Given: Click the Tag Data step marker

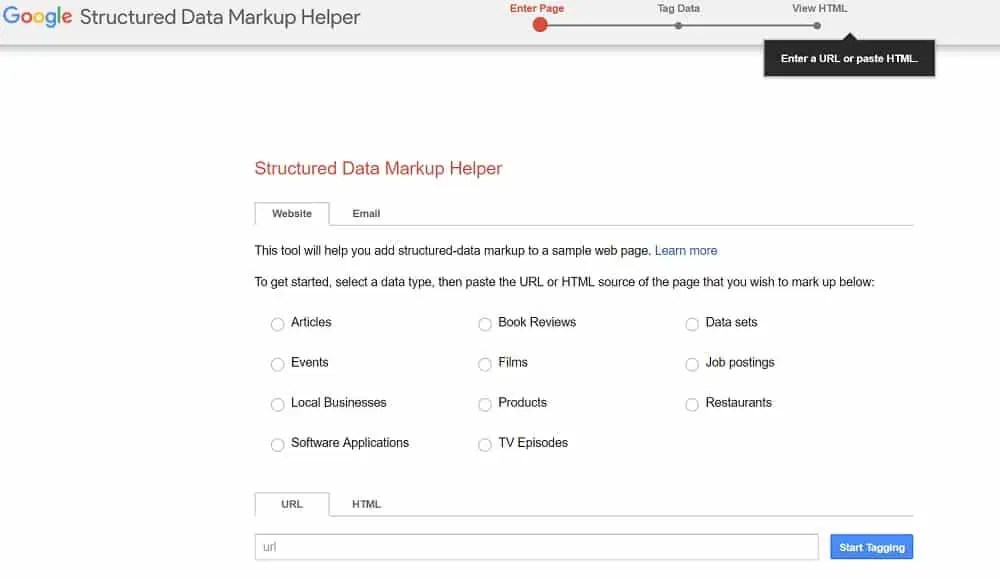Looking at the screenshot, I should coord(679,26).
